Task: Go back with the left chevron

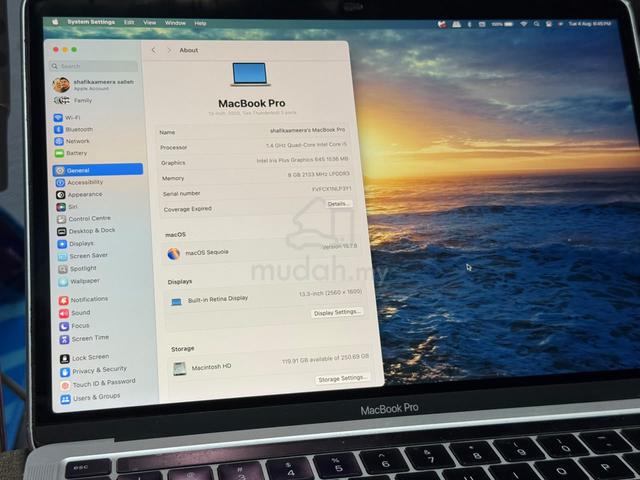Action: [153, 50]
